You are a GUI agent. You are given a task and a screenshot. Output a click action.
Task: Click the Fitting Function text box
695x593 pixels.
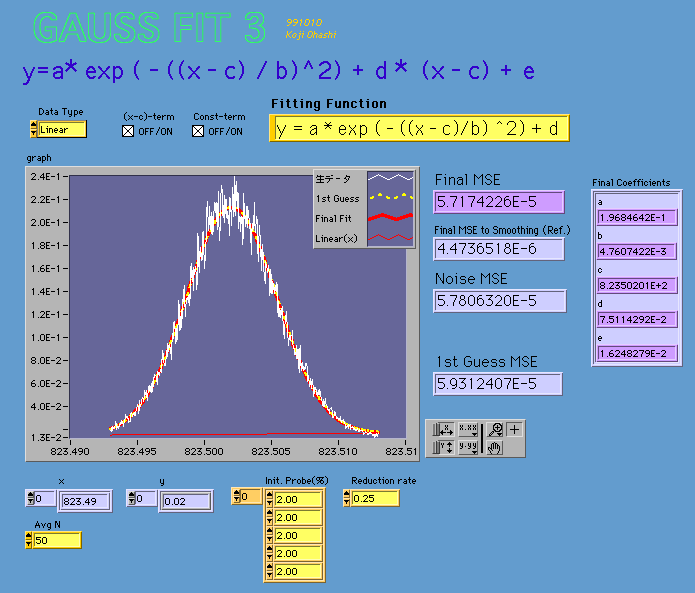point(419,128)
